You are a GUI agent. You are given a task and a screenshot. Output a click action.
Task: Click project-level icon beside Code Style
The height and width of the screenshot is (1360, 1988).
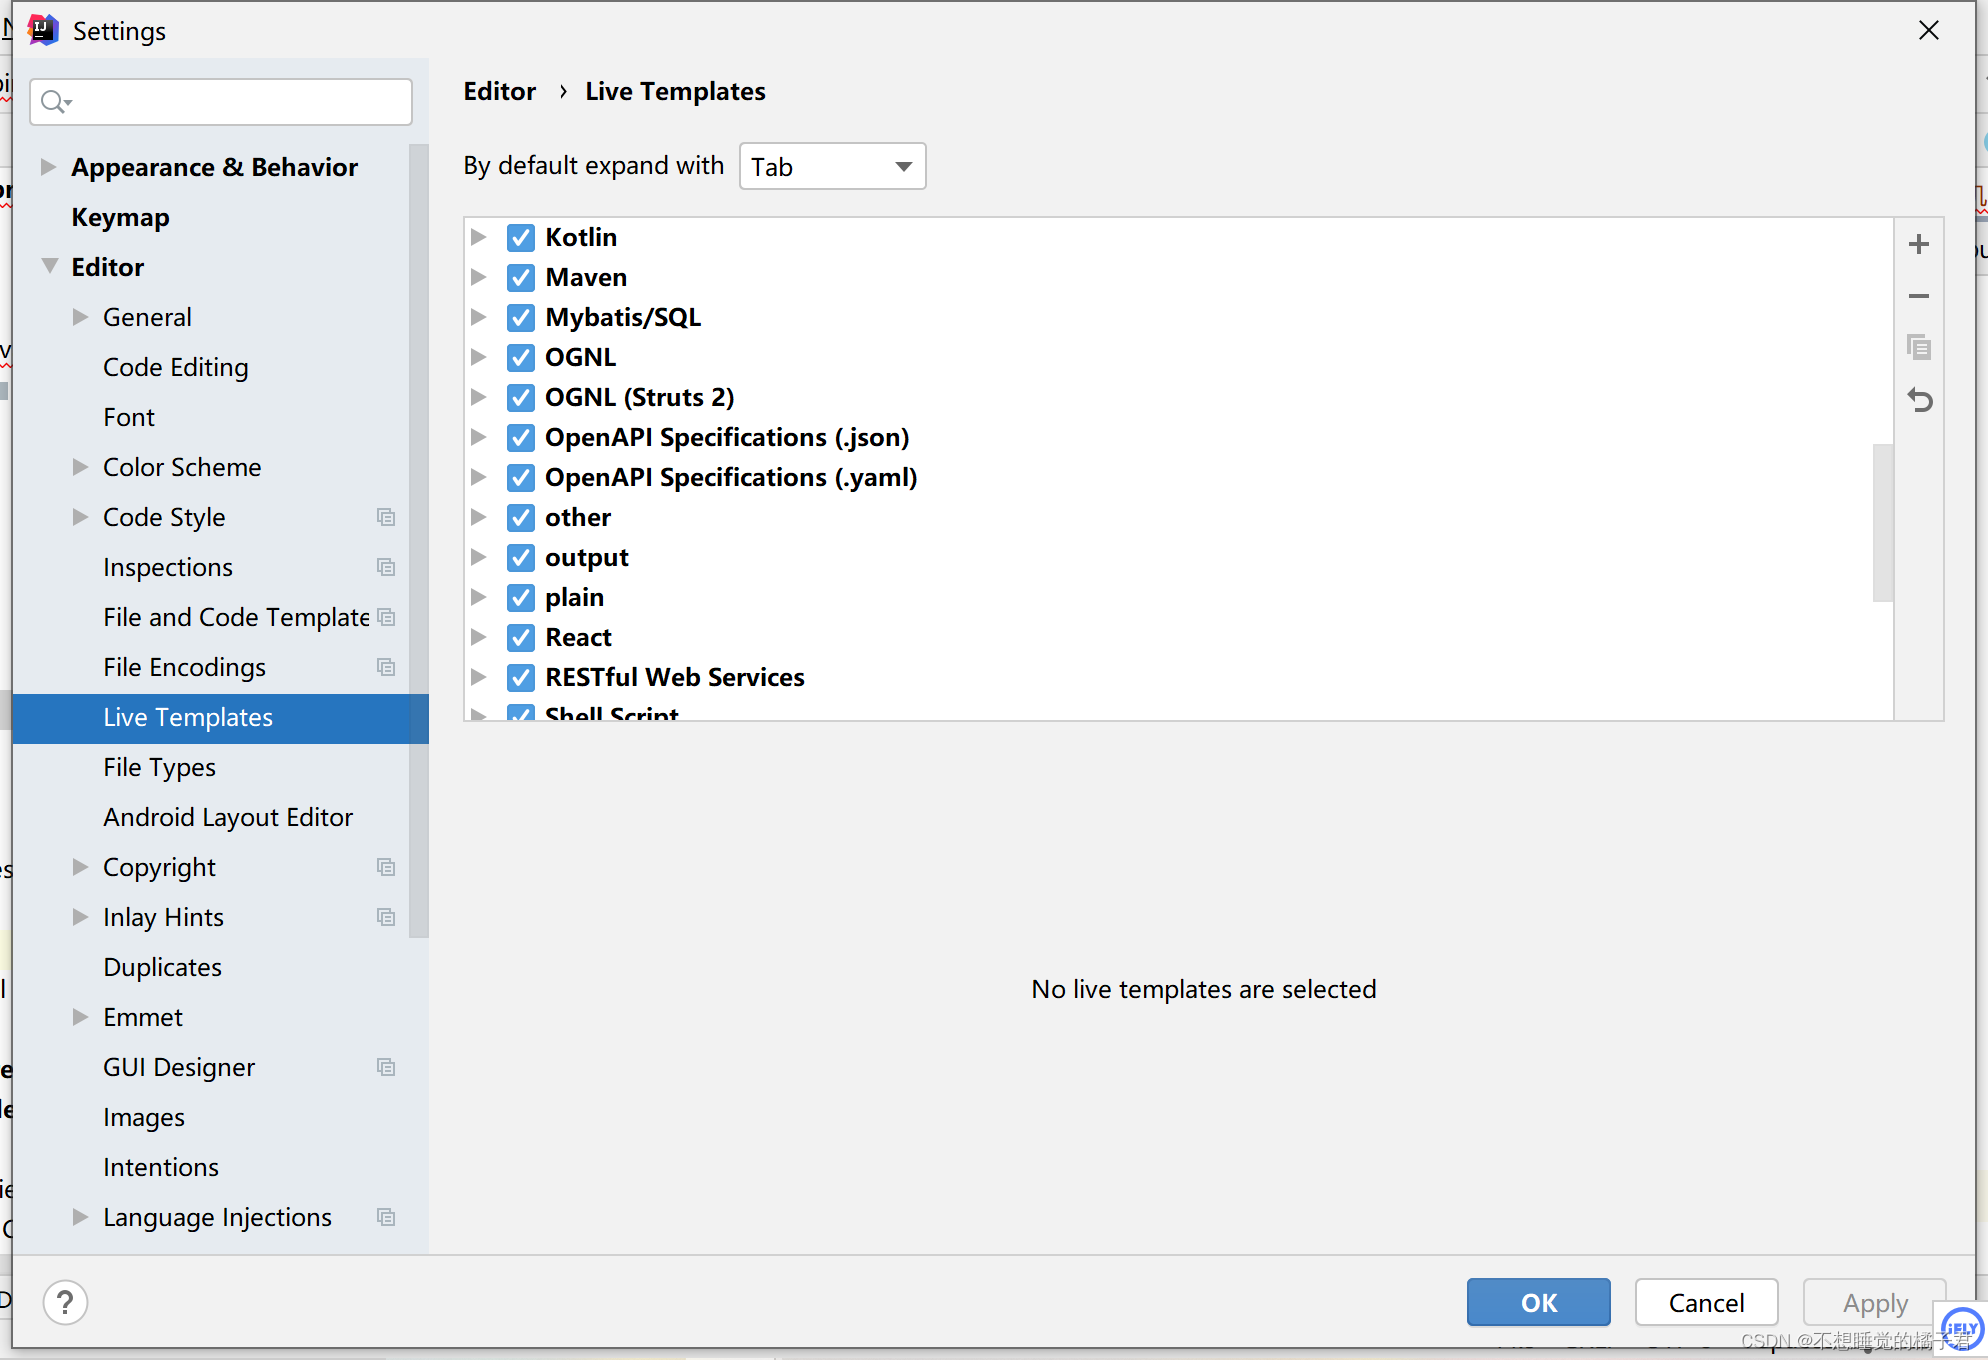coord(386,517)
